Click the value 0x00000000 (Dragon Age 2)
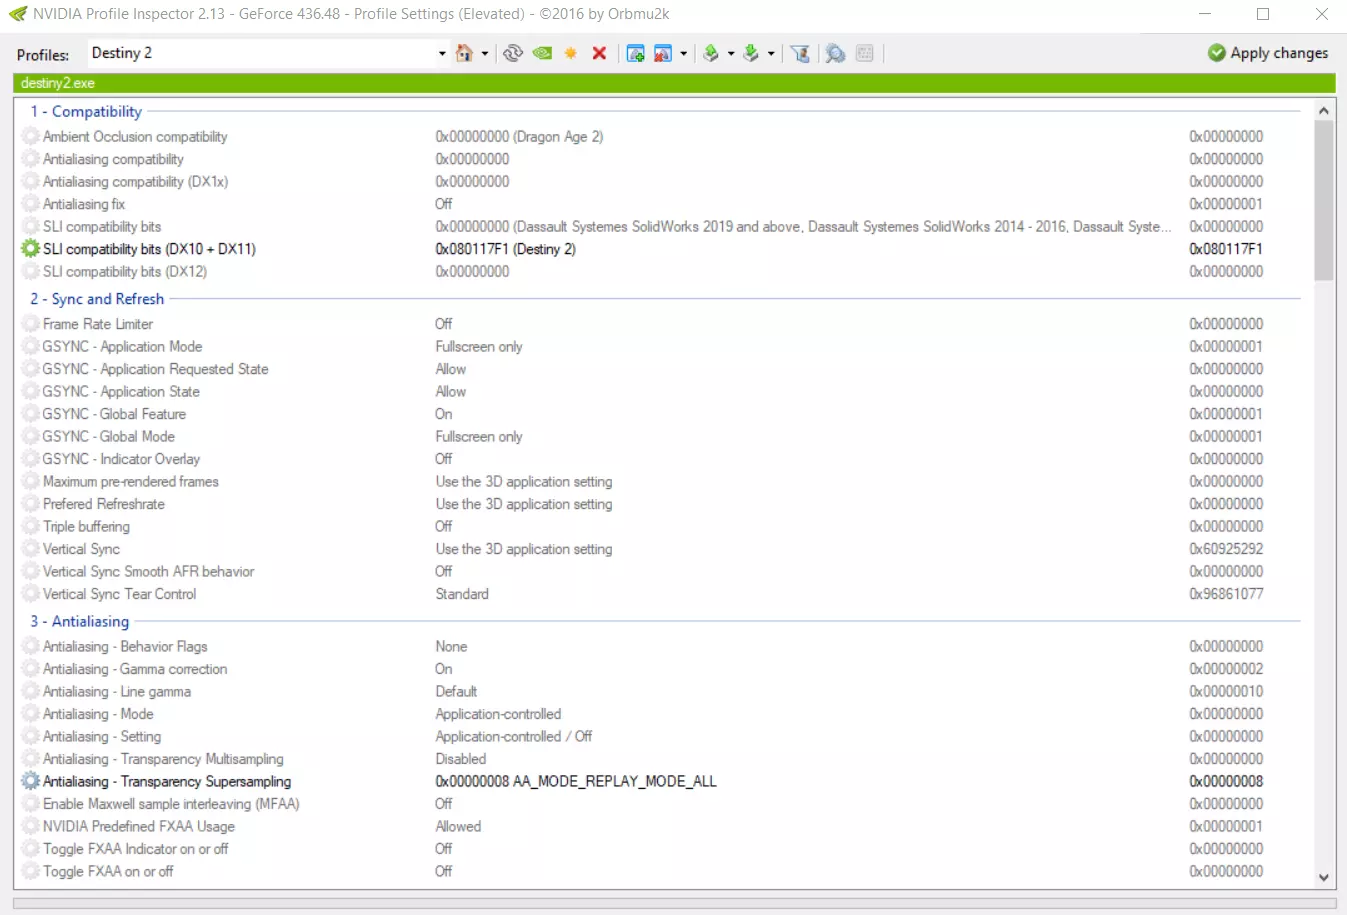 click(x=519, y=136)
